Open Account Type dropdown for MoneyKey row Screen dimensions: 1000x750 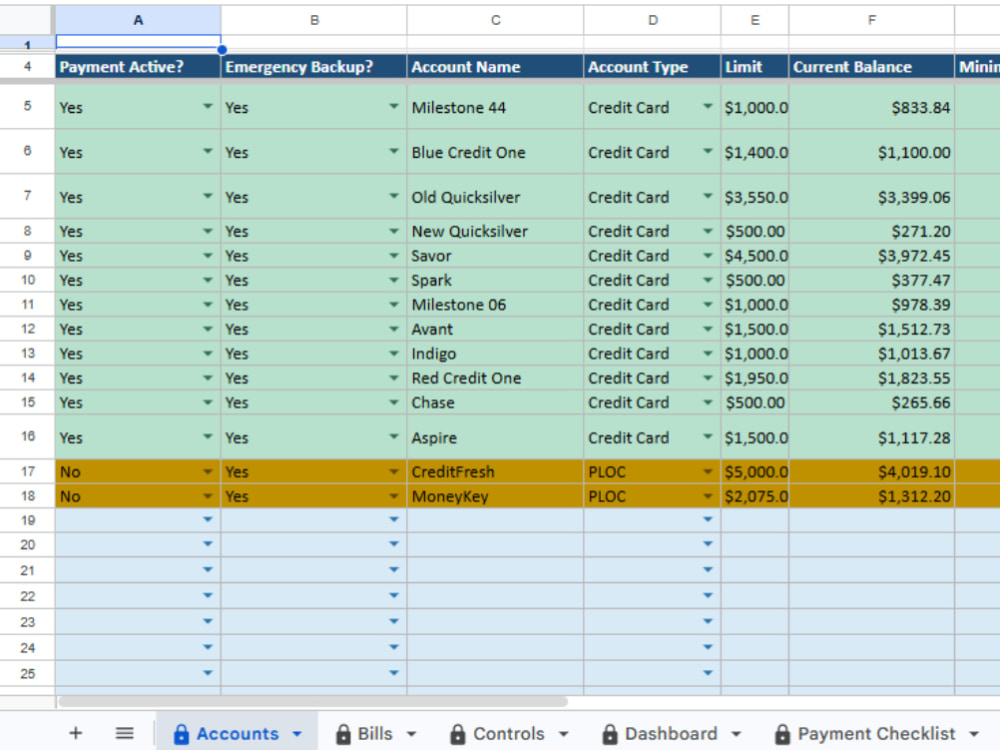[x=708, y=496]
